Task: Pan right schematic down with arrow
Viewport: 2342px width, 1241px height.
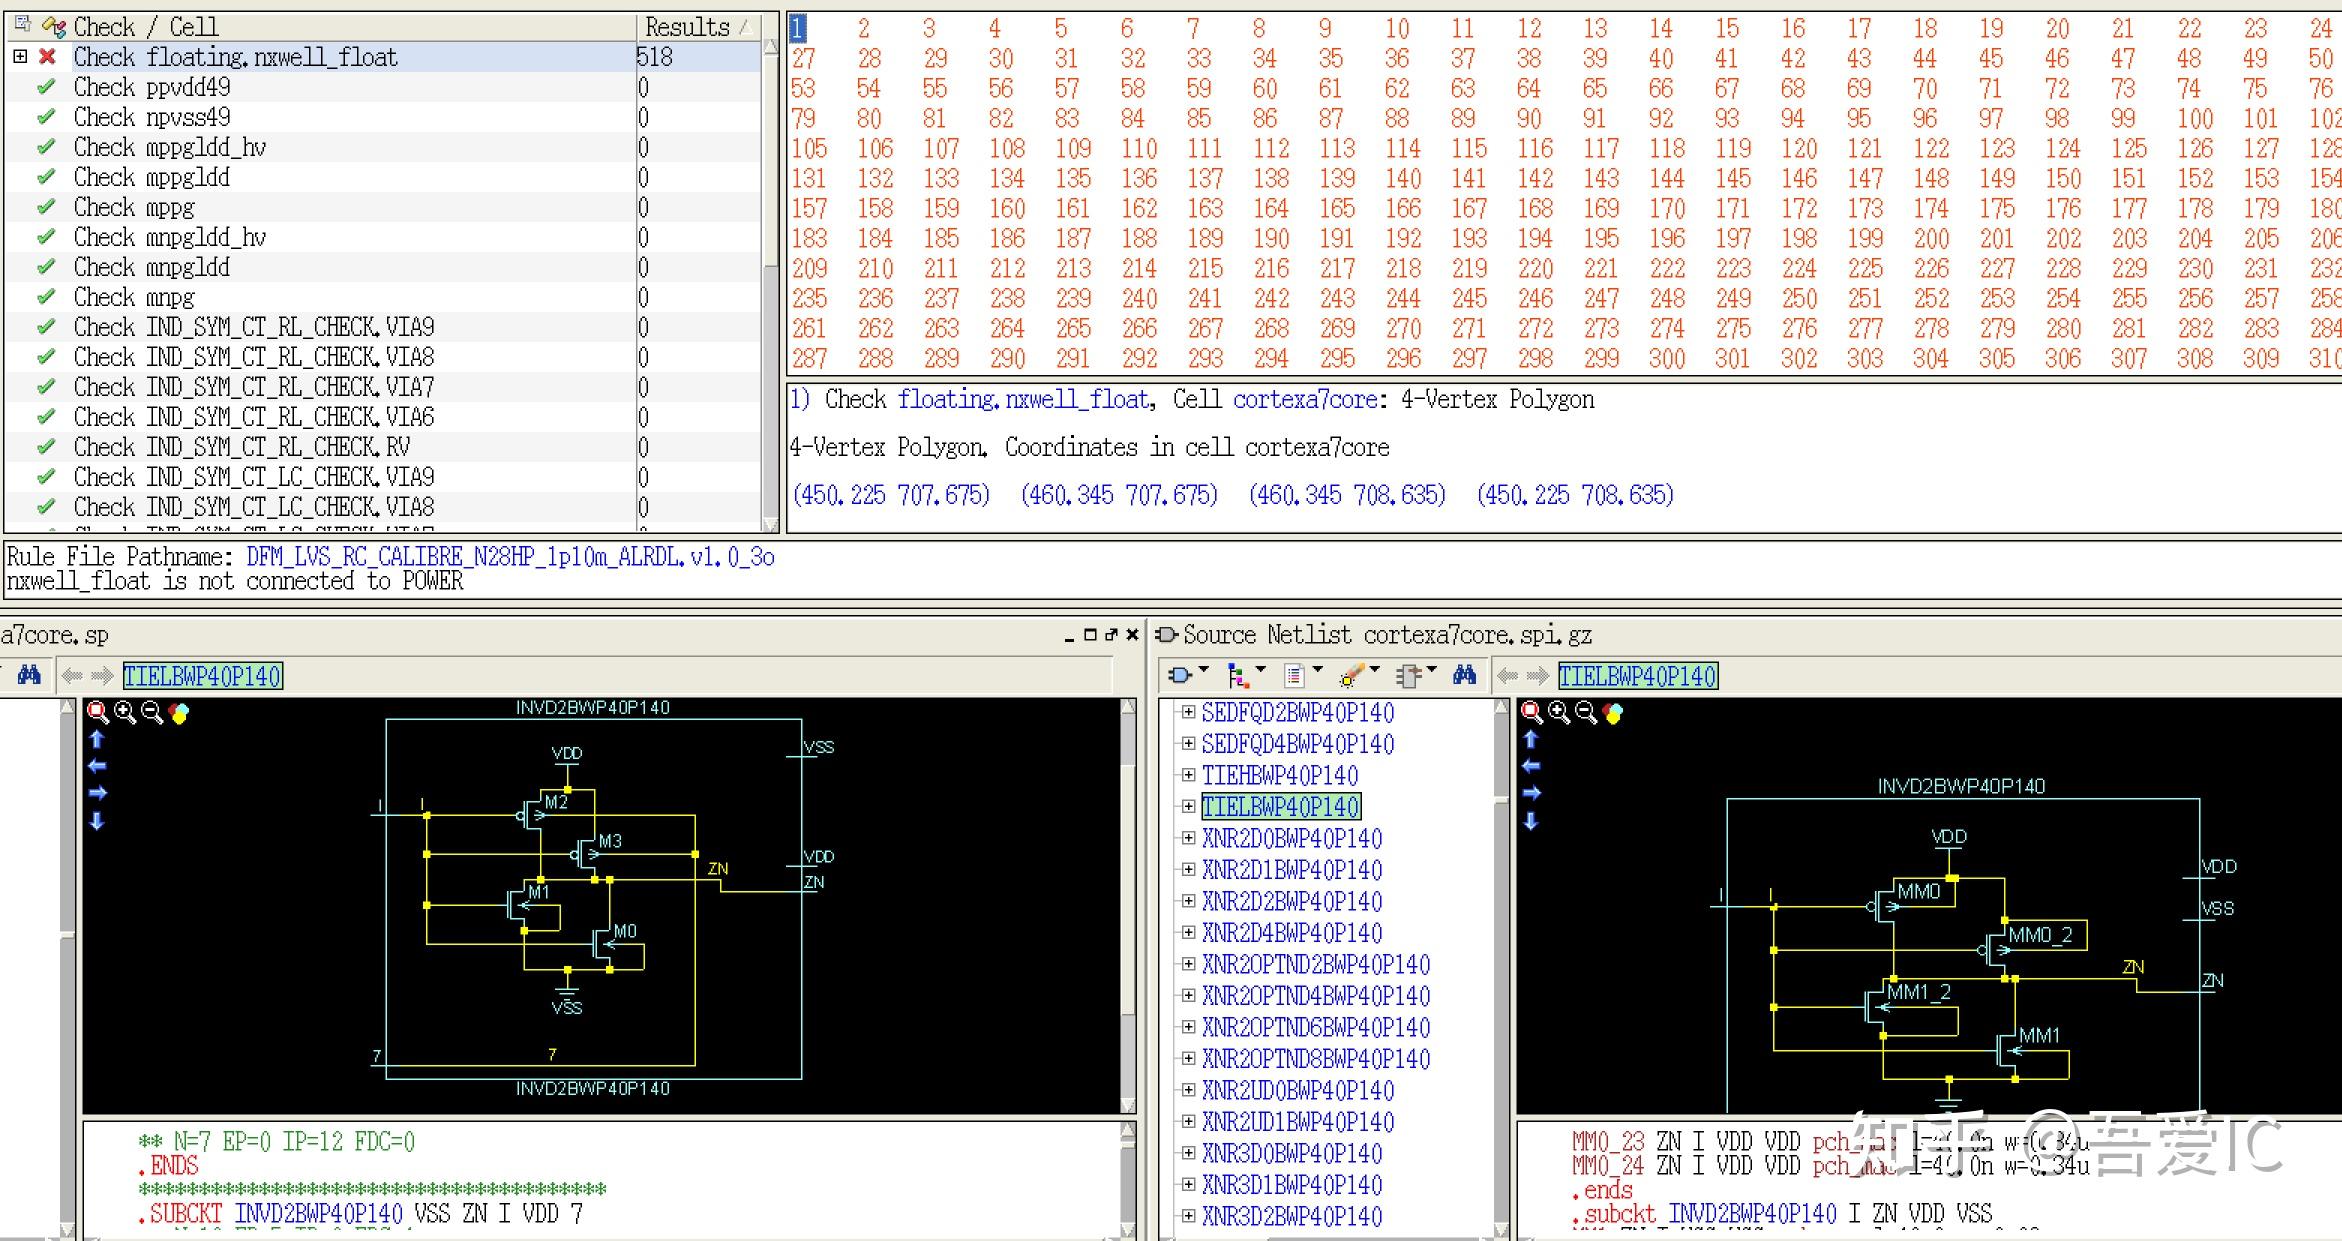Action: [1531, 821]
